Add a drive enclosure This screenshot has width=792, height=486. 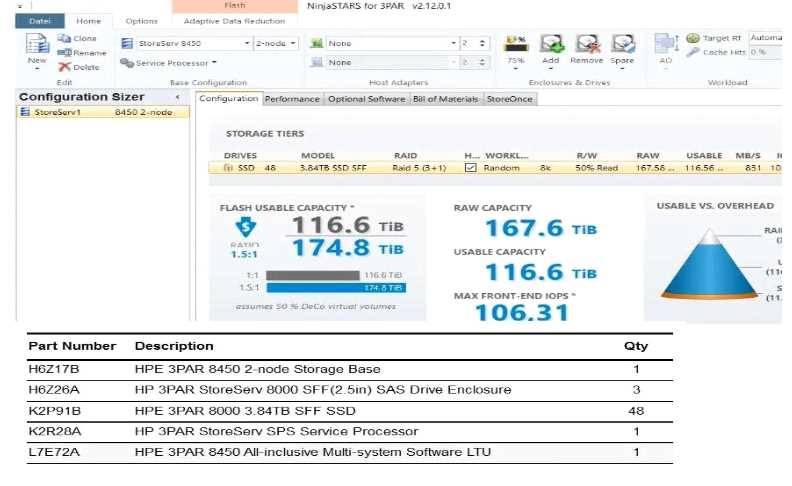click(551, 46)
